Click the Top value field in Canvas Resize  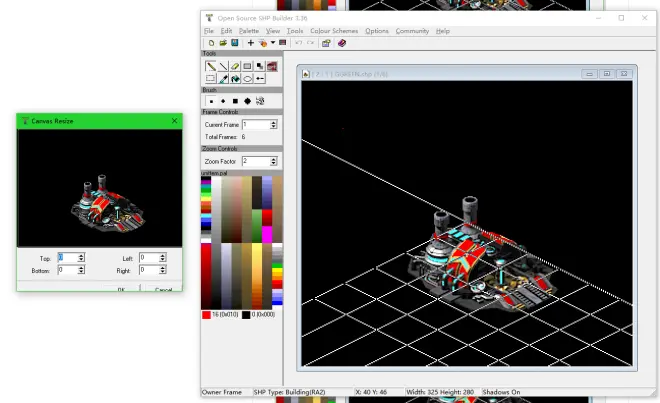(x=68, y=257)
